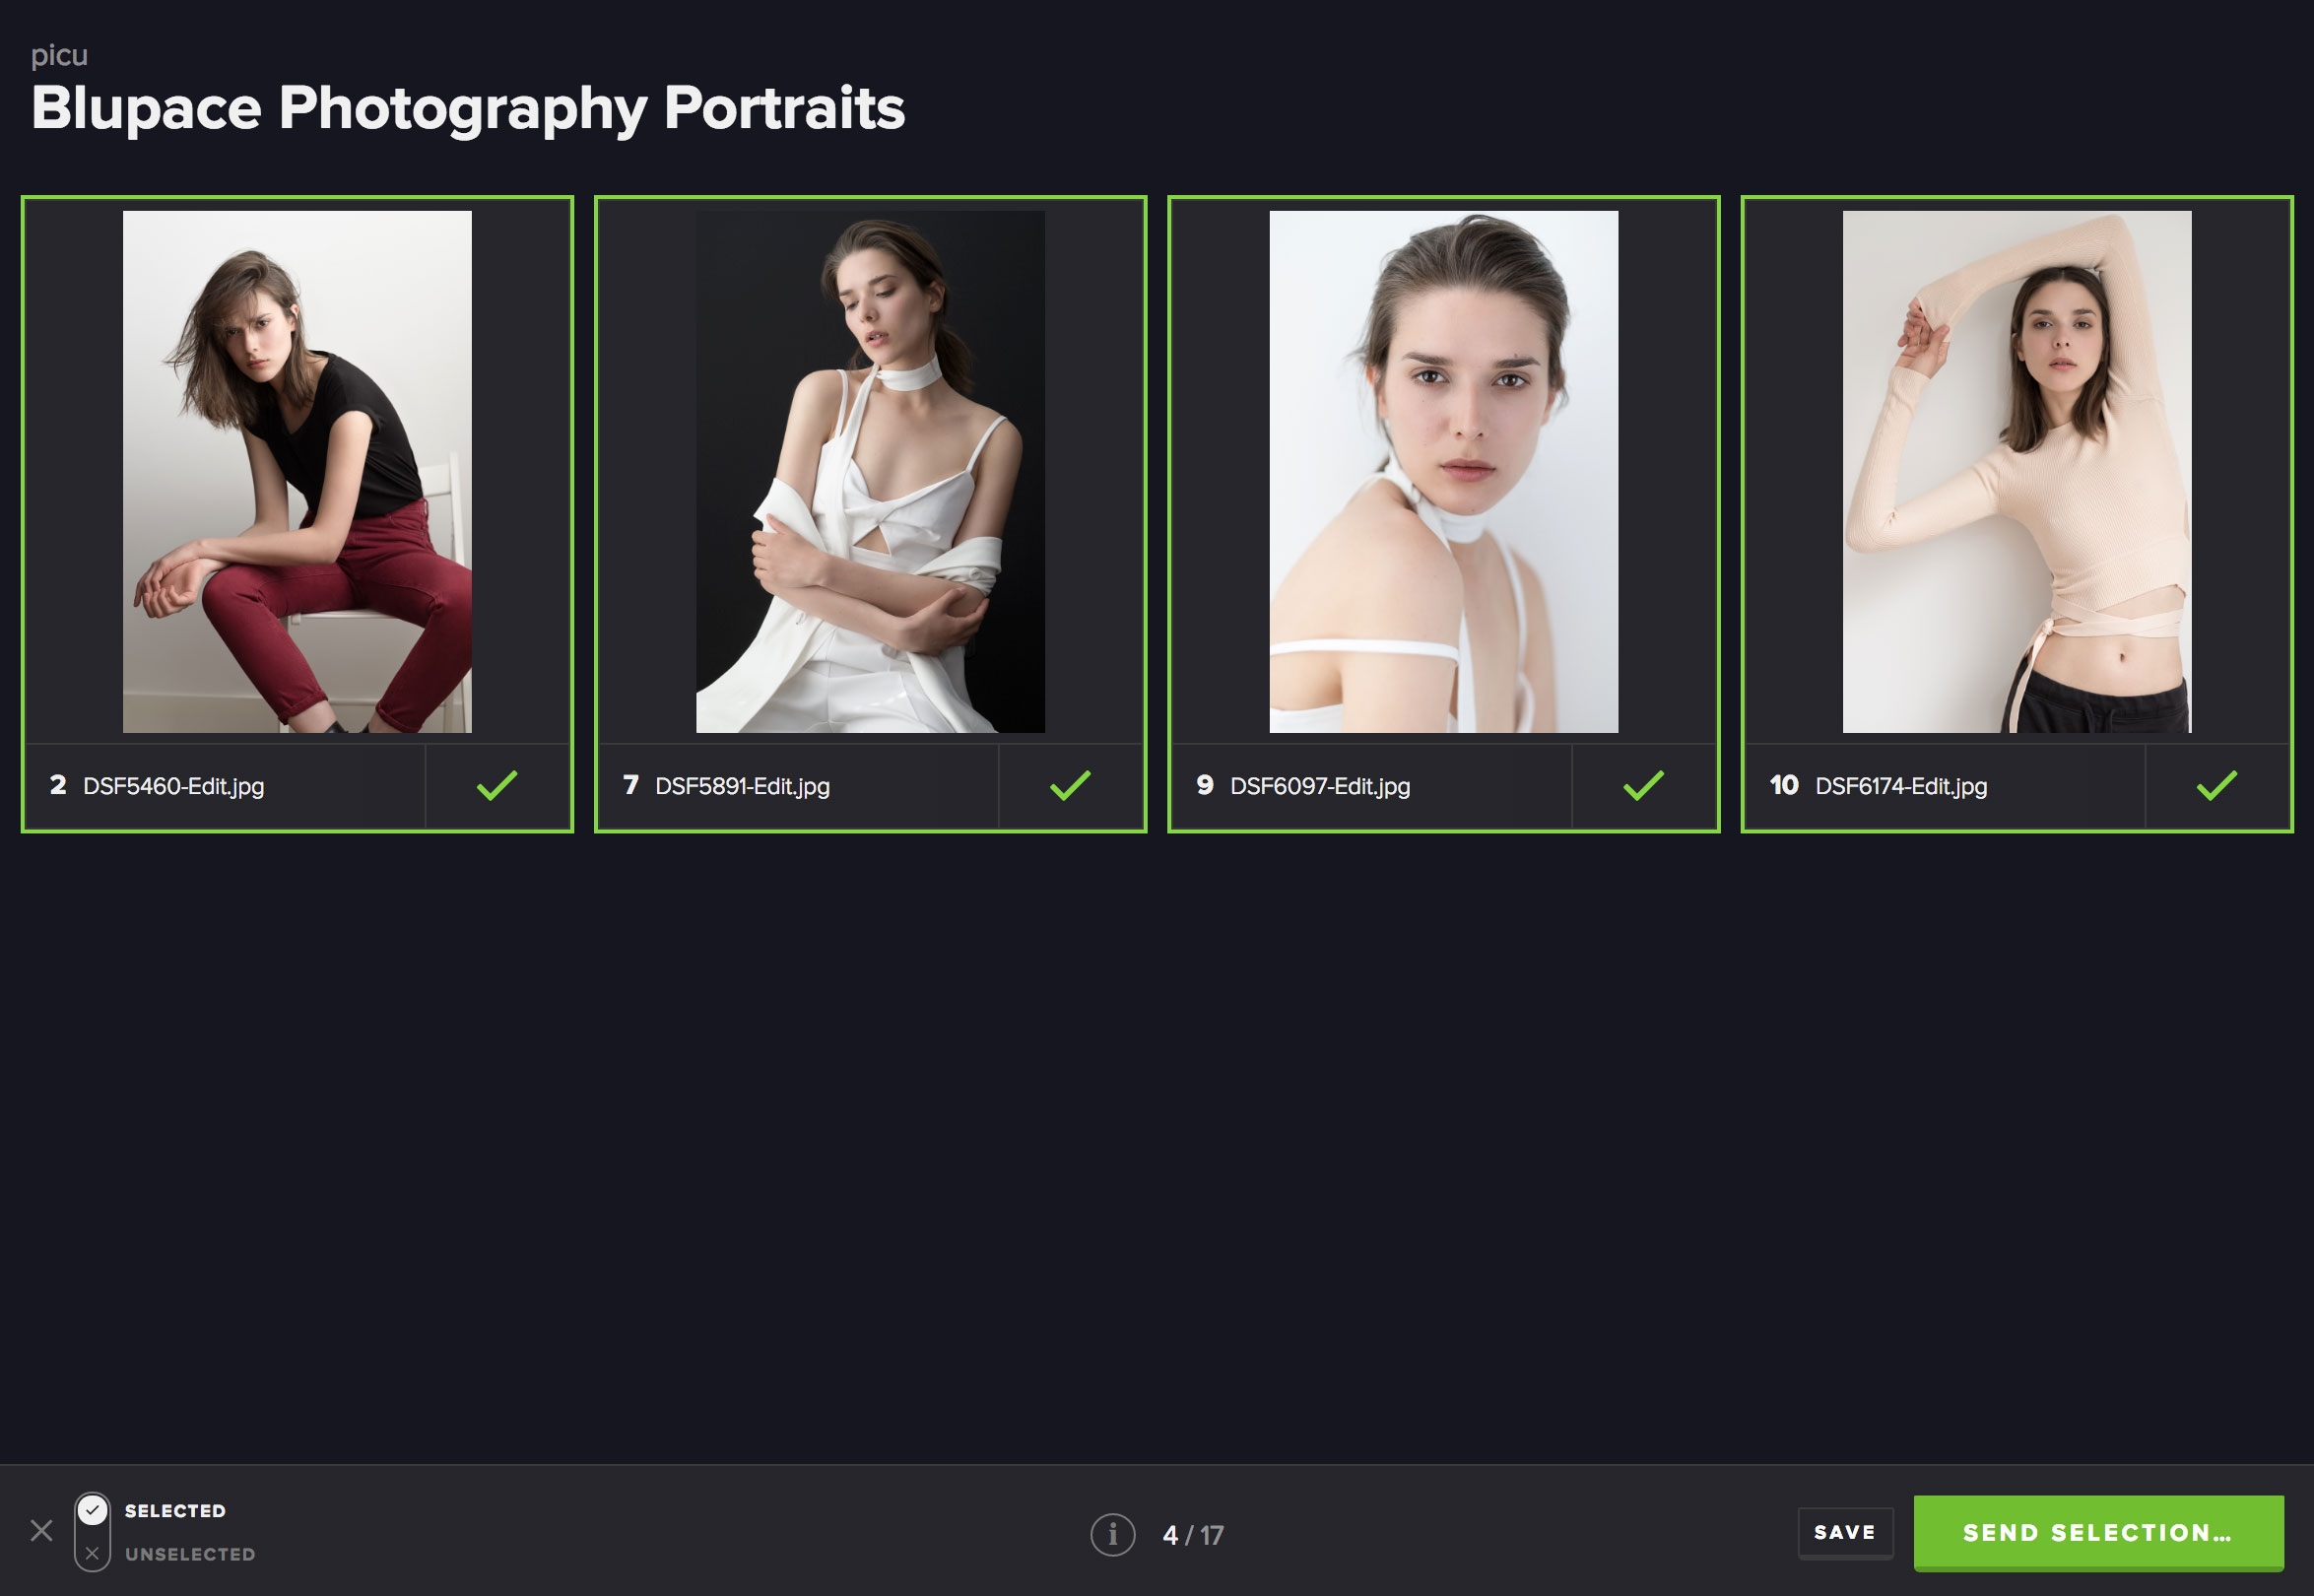Open close-up face portrait thumbnail
2314x1596 pixels.
(x=1443, y=471)
